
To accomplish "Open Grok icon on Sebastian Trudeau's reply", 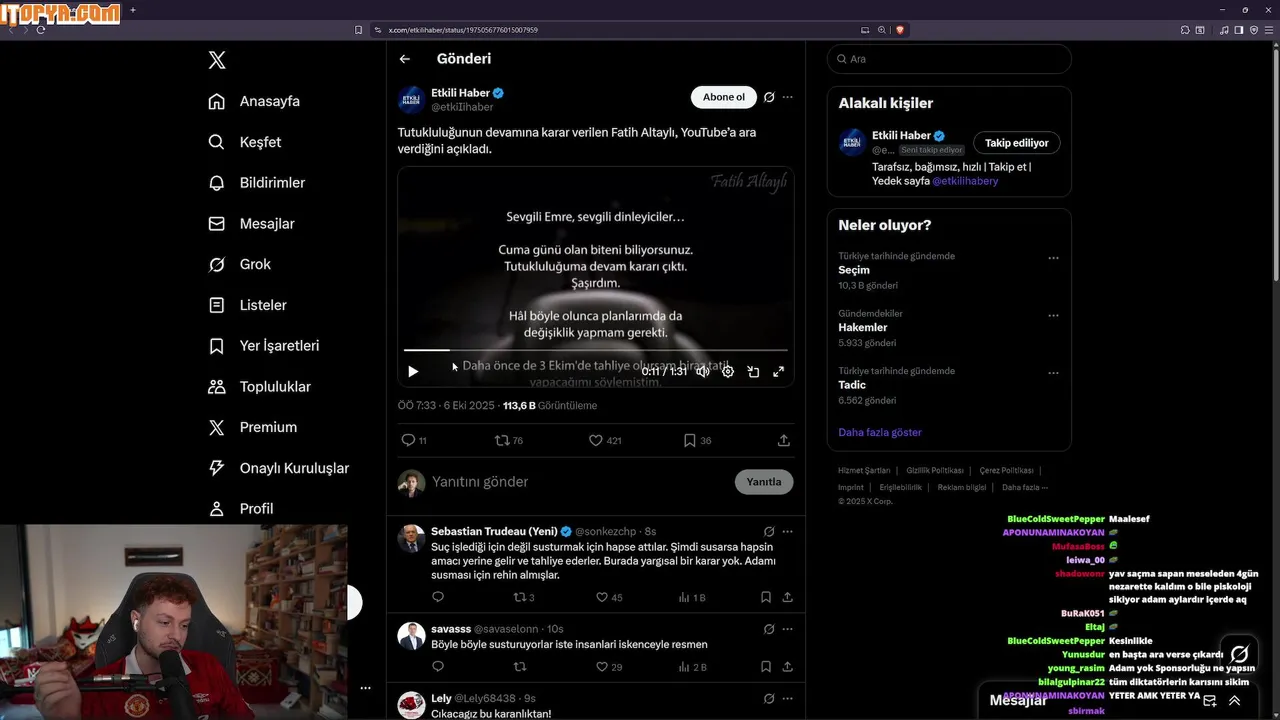I will tap(769, 531).
